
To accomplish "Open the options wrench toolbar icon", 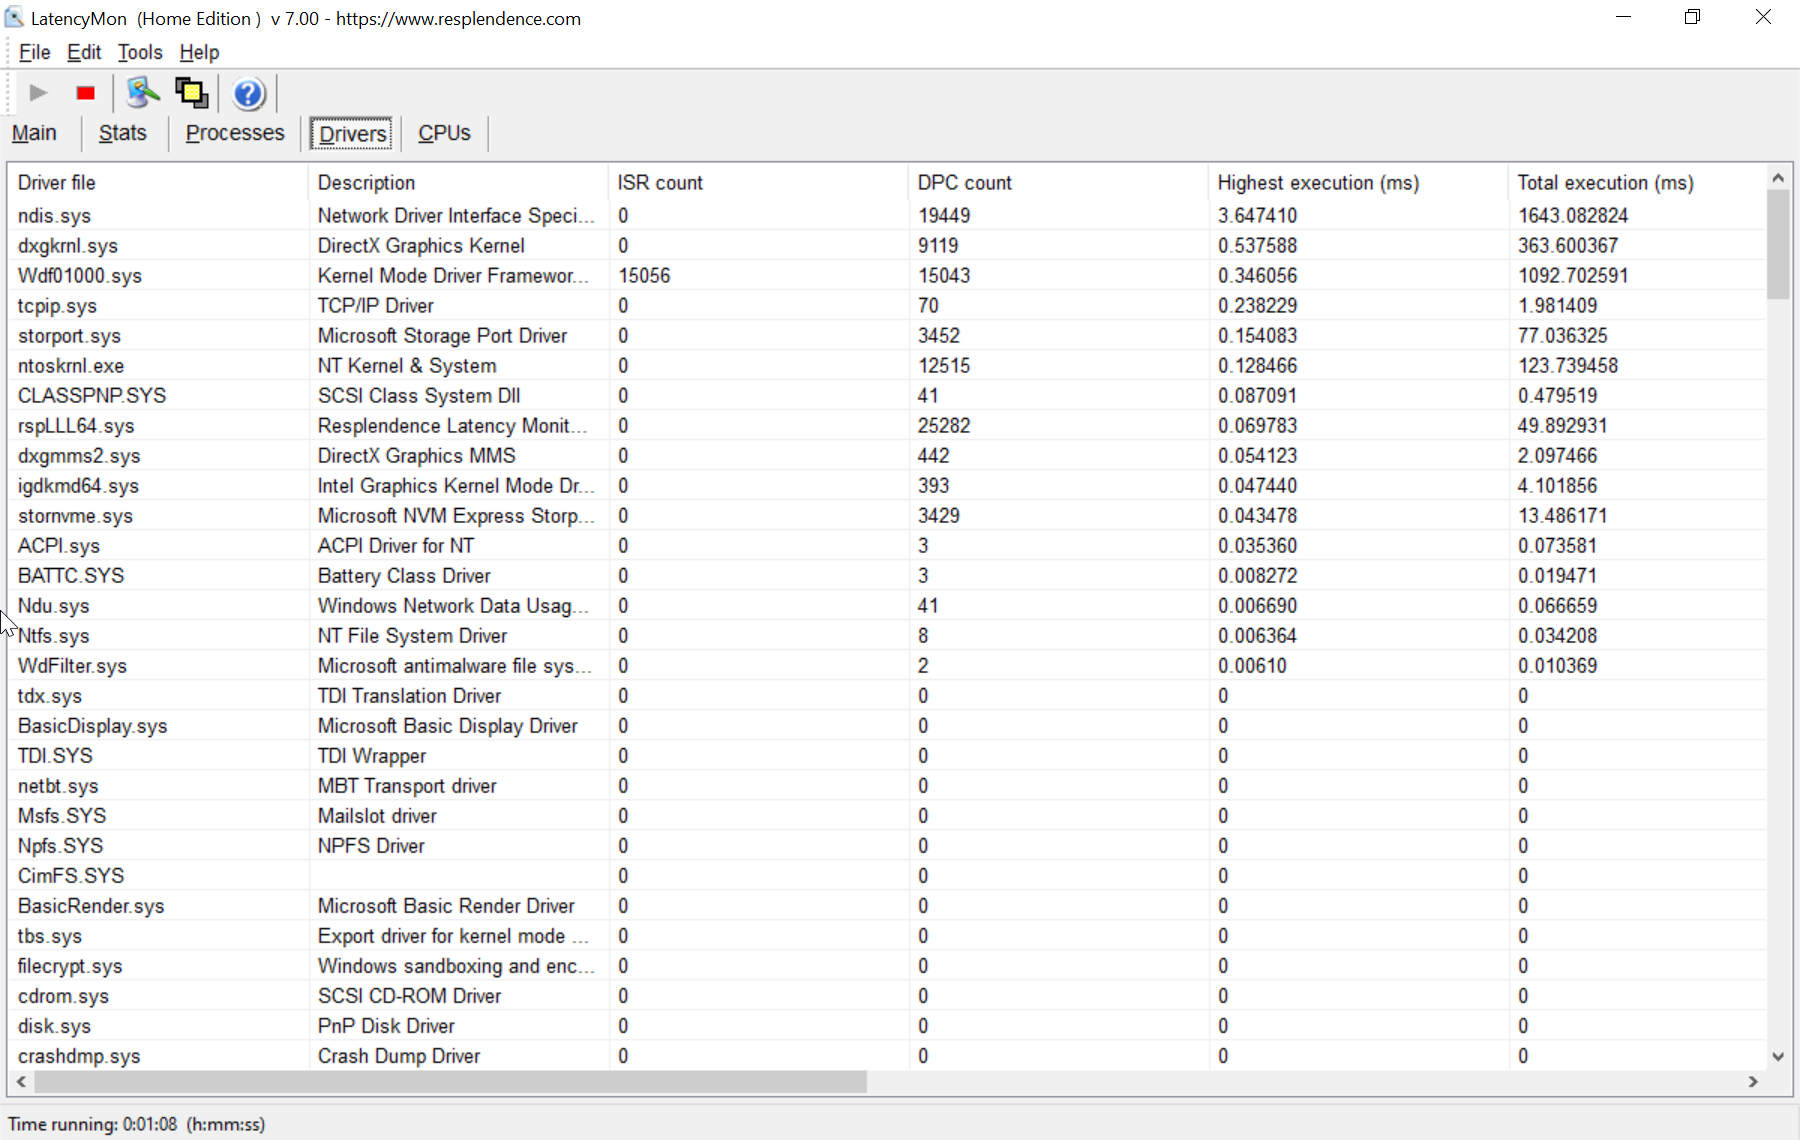I will (x=143, y=93).
